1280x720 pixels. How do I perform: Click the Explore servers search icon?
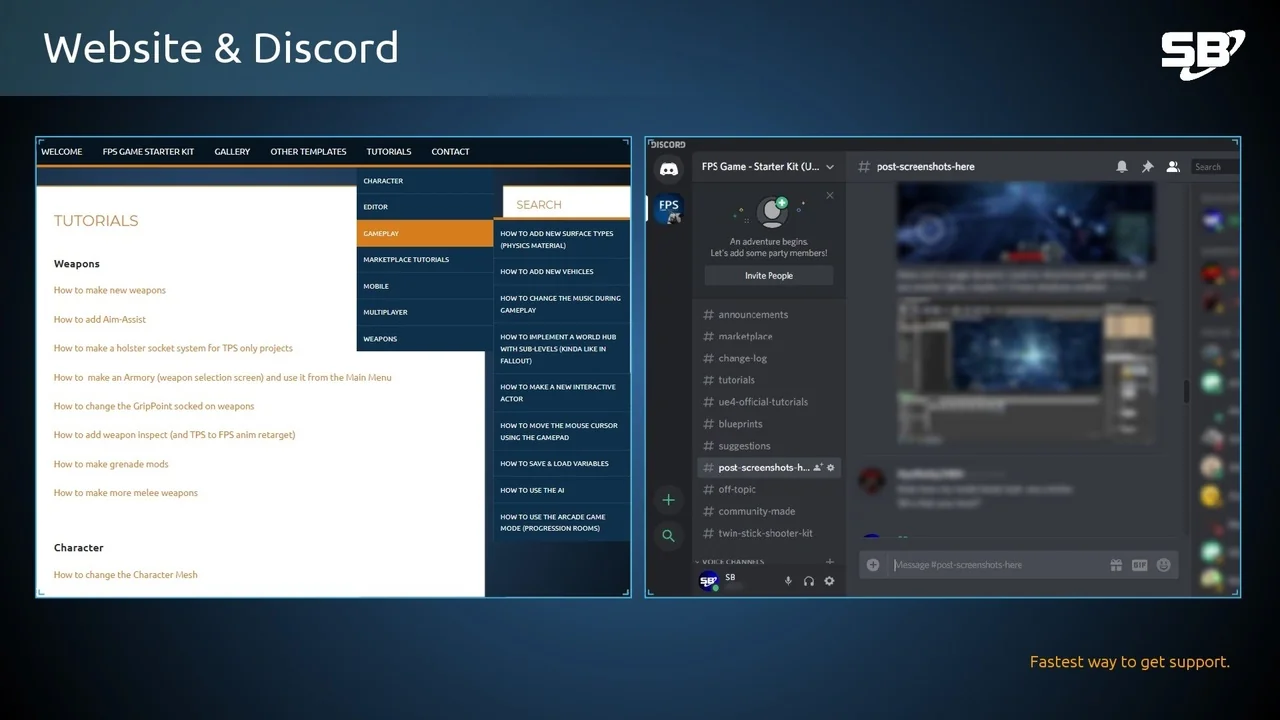pyautogui.click(x=668, y=536)
